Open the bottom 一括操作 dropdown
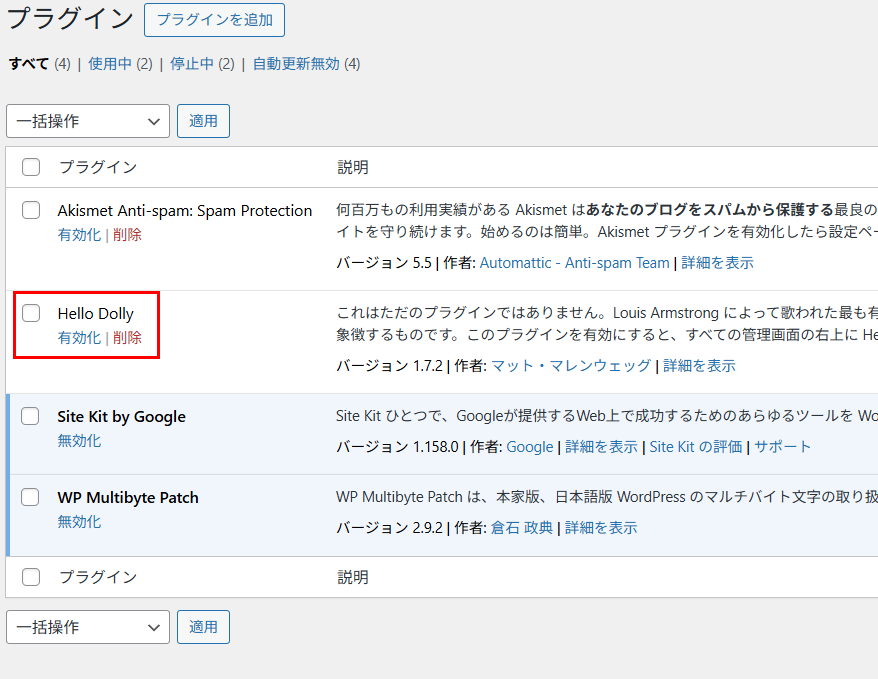Image resolution: width=878 pixels, height=679 pixels. click(x=88, y=627)
